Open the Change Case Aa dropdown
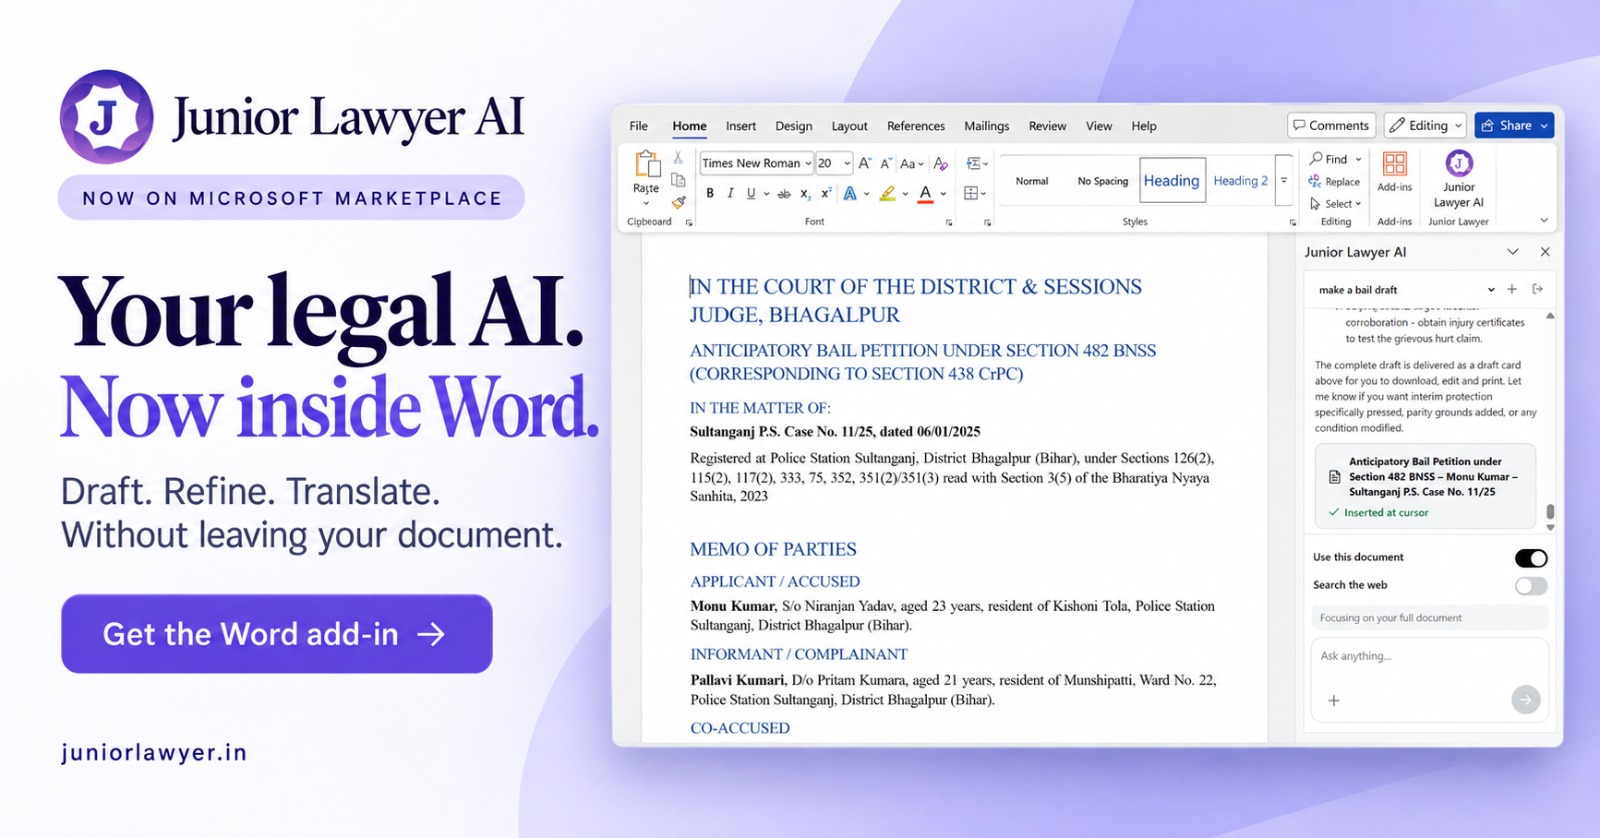 911,163
